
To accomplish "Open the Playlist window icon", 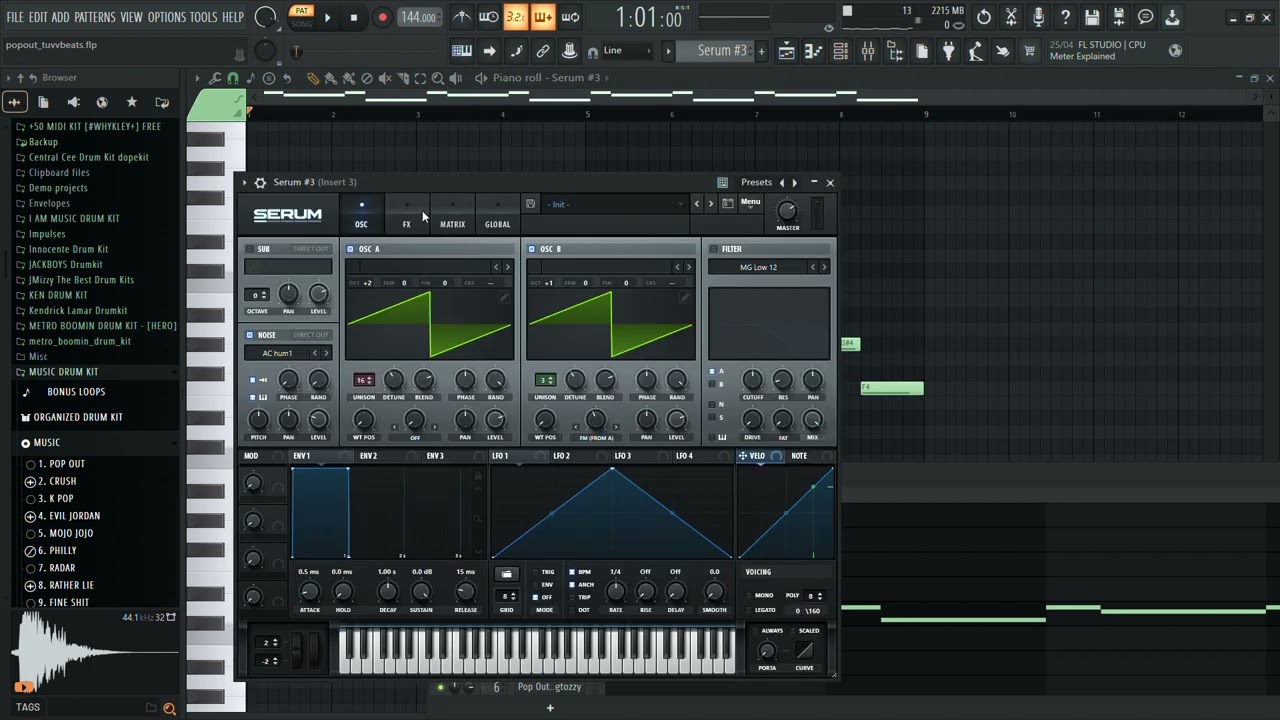I will [x=787, y=52].
